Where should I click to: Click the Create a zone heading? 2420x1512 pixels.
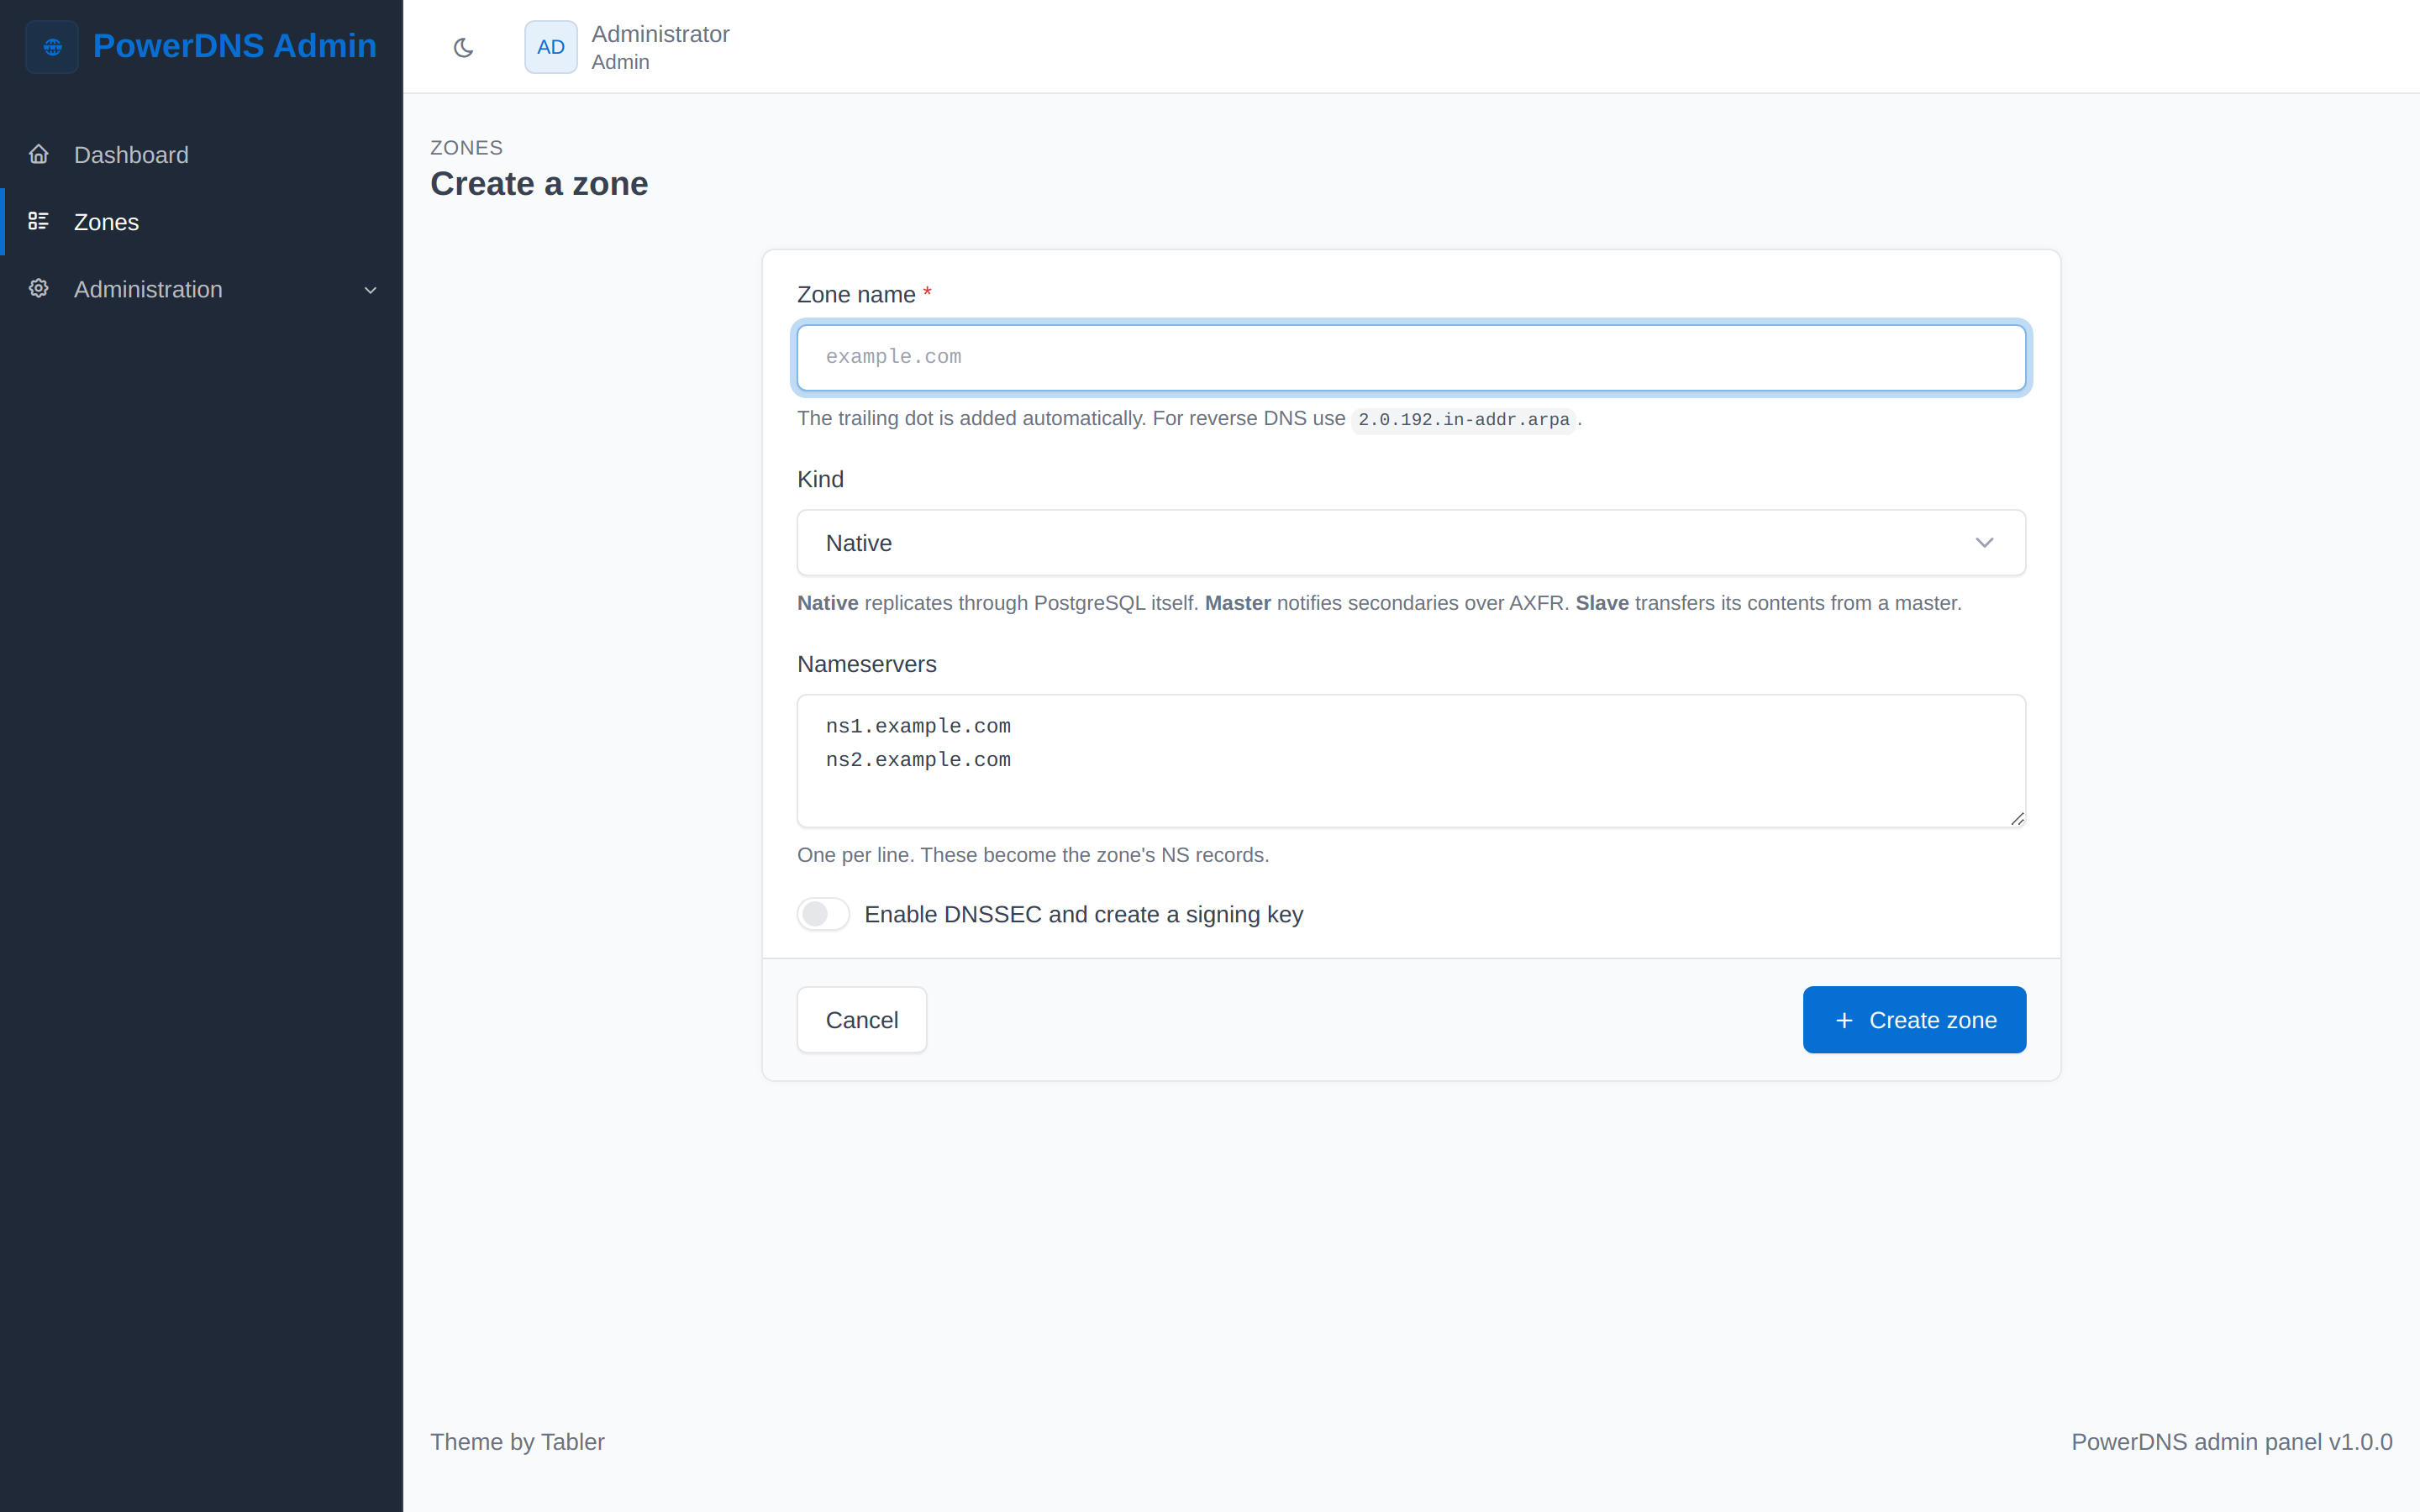539,184
